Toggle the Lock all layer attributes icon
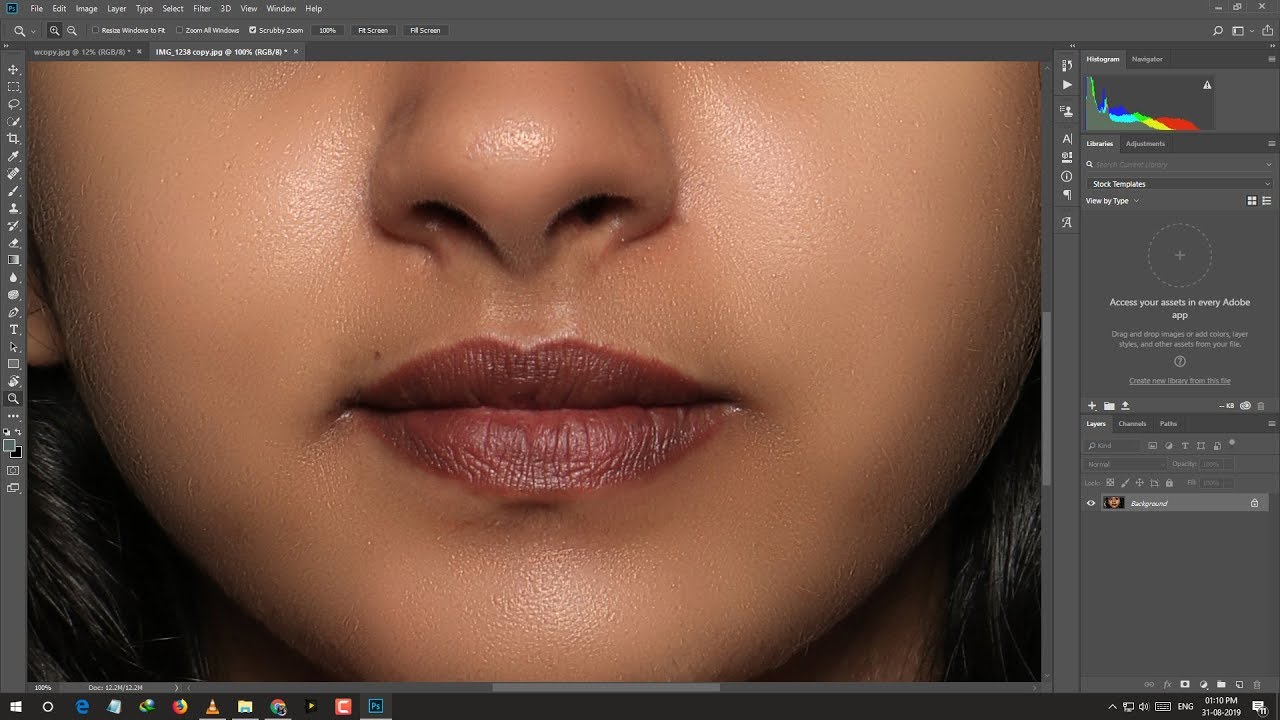The width and height of the screenshot is (1280, 720). click(1169, 483)
